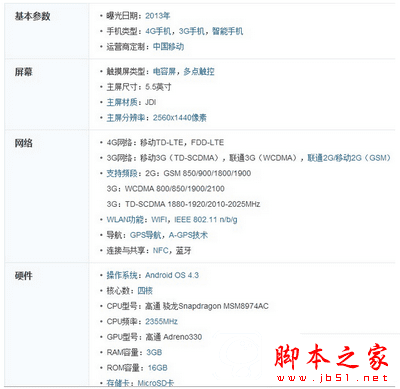Click the 蓝牙 text in 连接与共享
This screenshot has height=389, width=400.
[x=184, y=250]
